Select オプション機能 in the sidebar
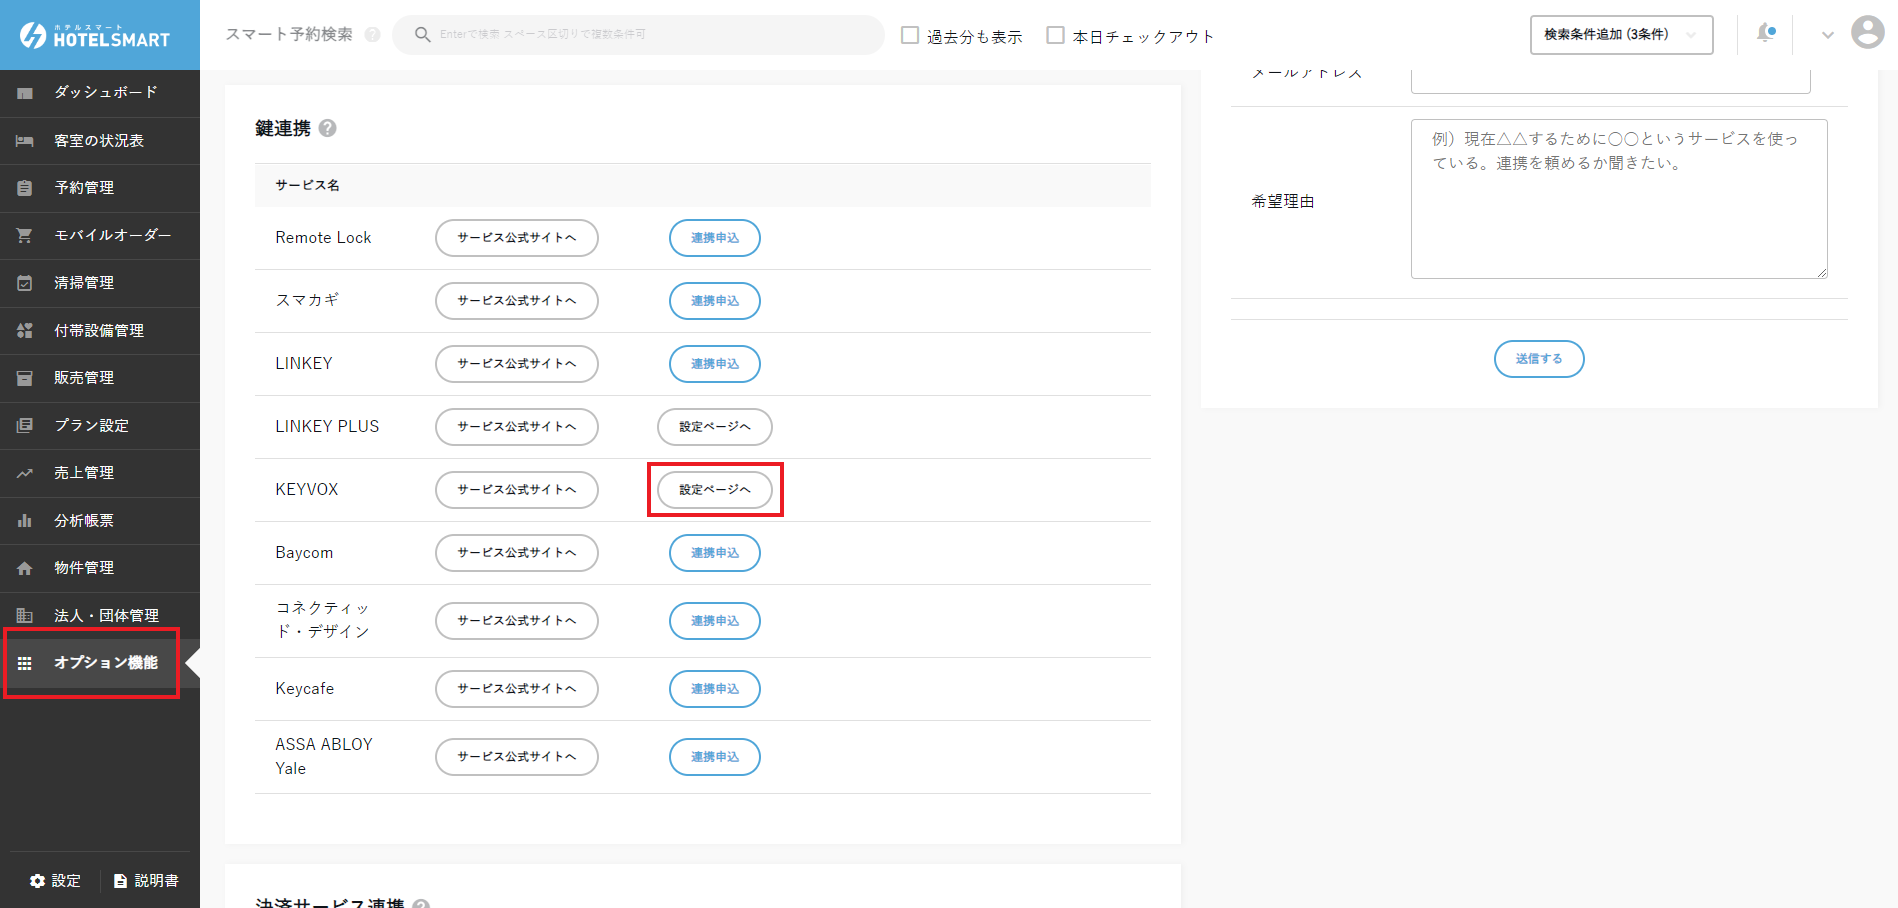This screenshot has height=908, width=1898. pyautogui.click(x=105, y=663)
